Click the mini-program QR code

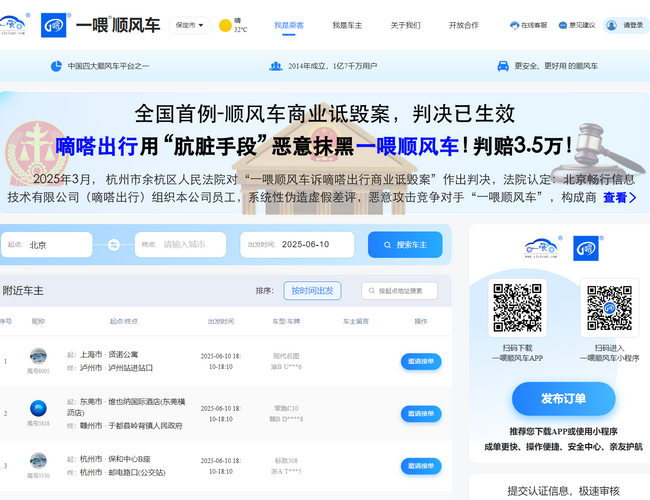tap(610, 308)
